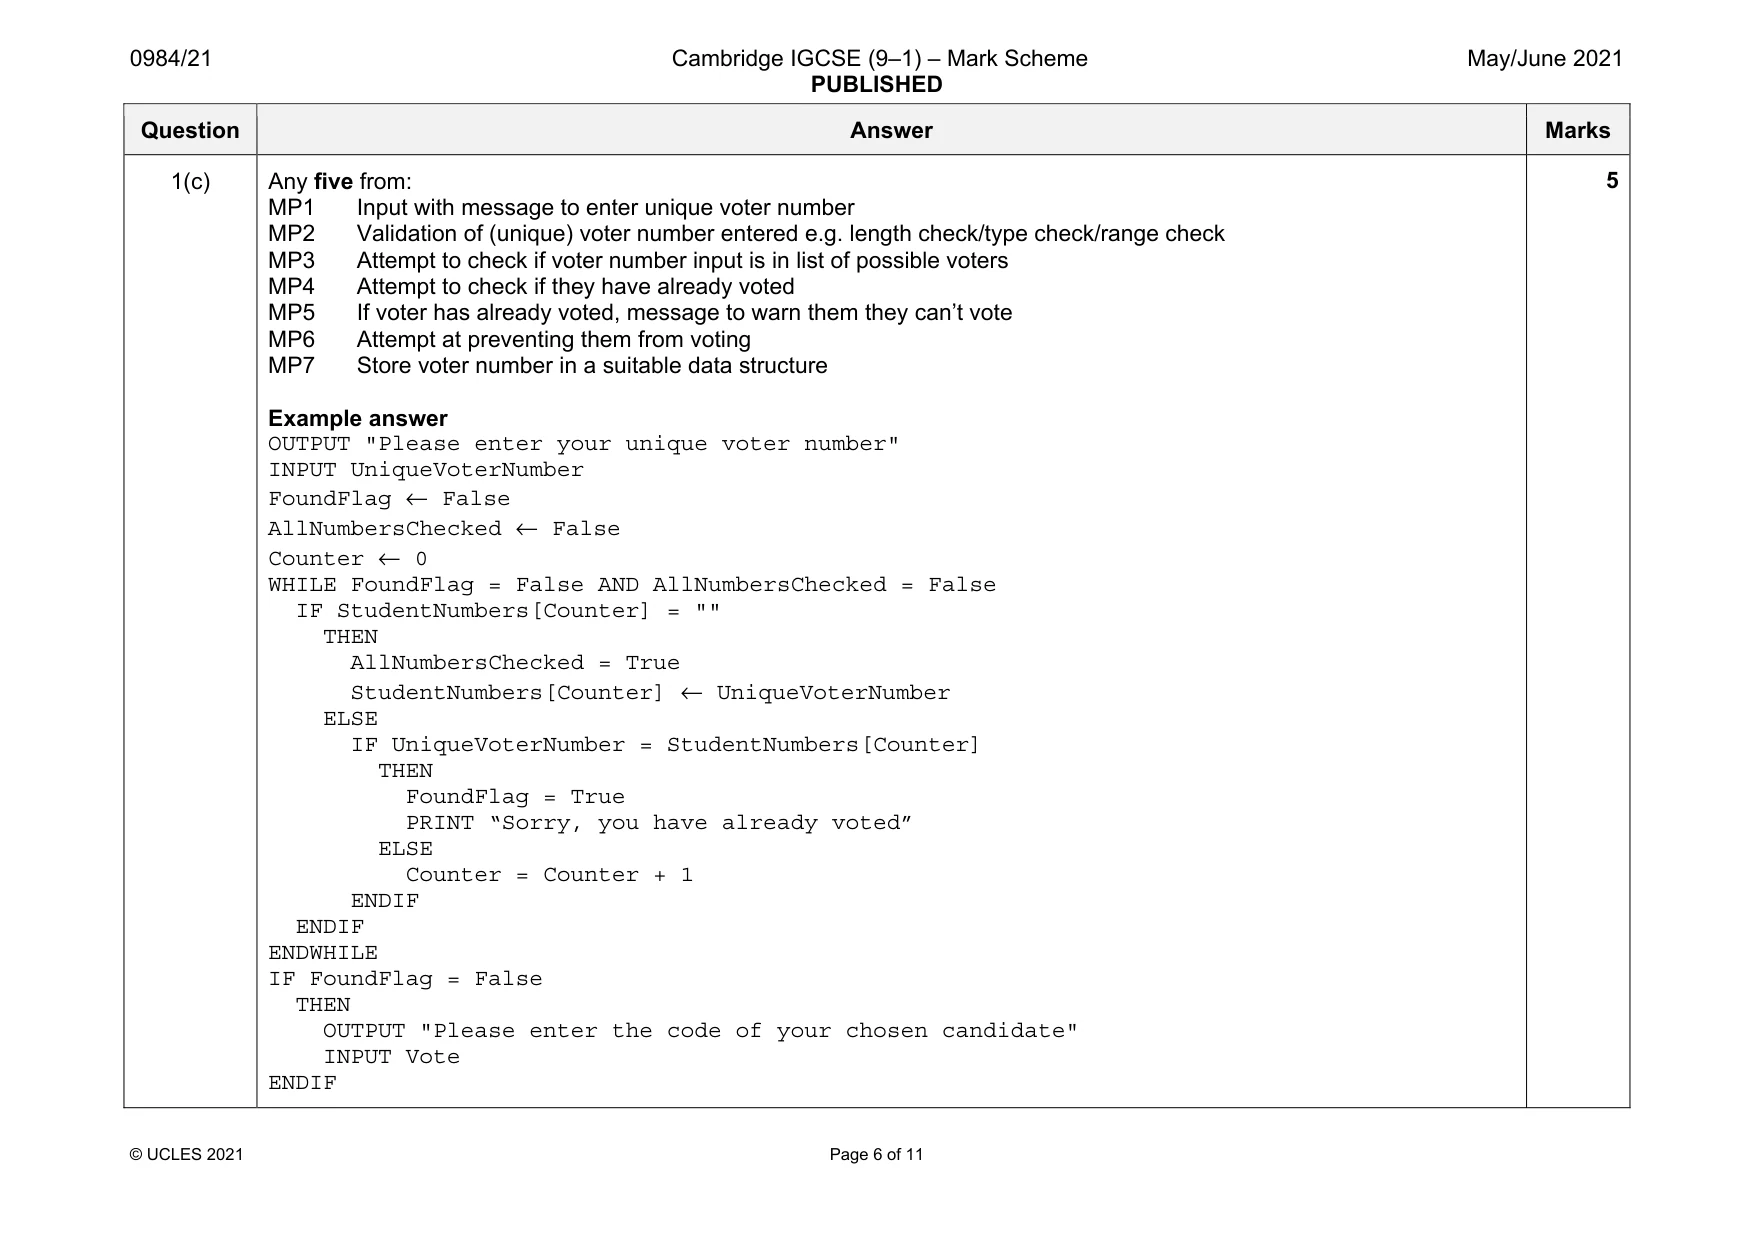Screen dimensions: 1755x1241
Task: Click the PRINT "Sorry, you have already voted" line
Action: coord(659,823)
